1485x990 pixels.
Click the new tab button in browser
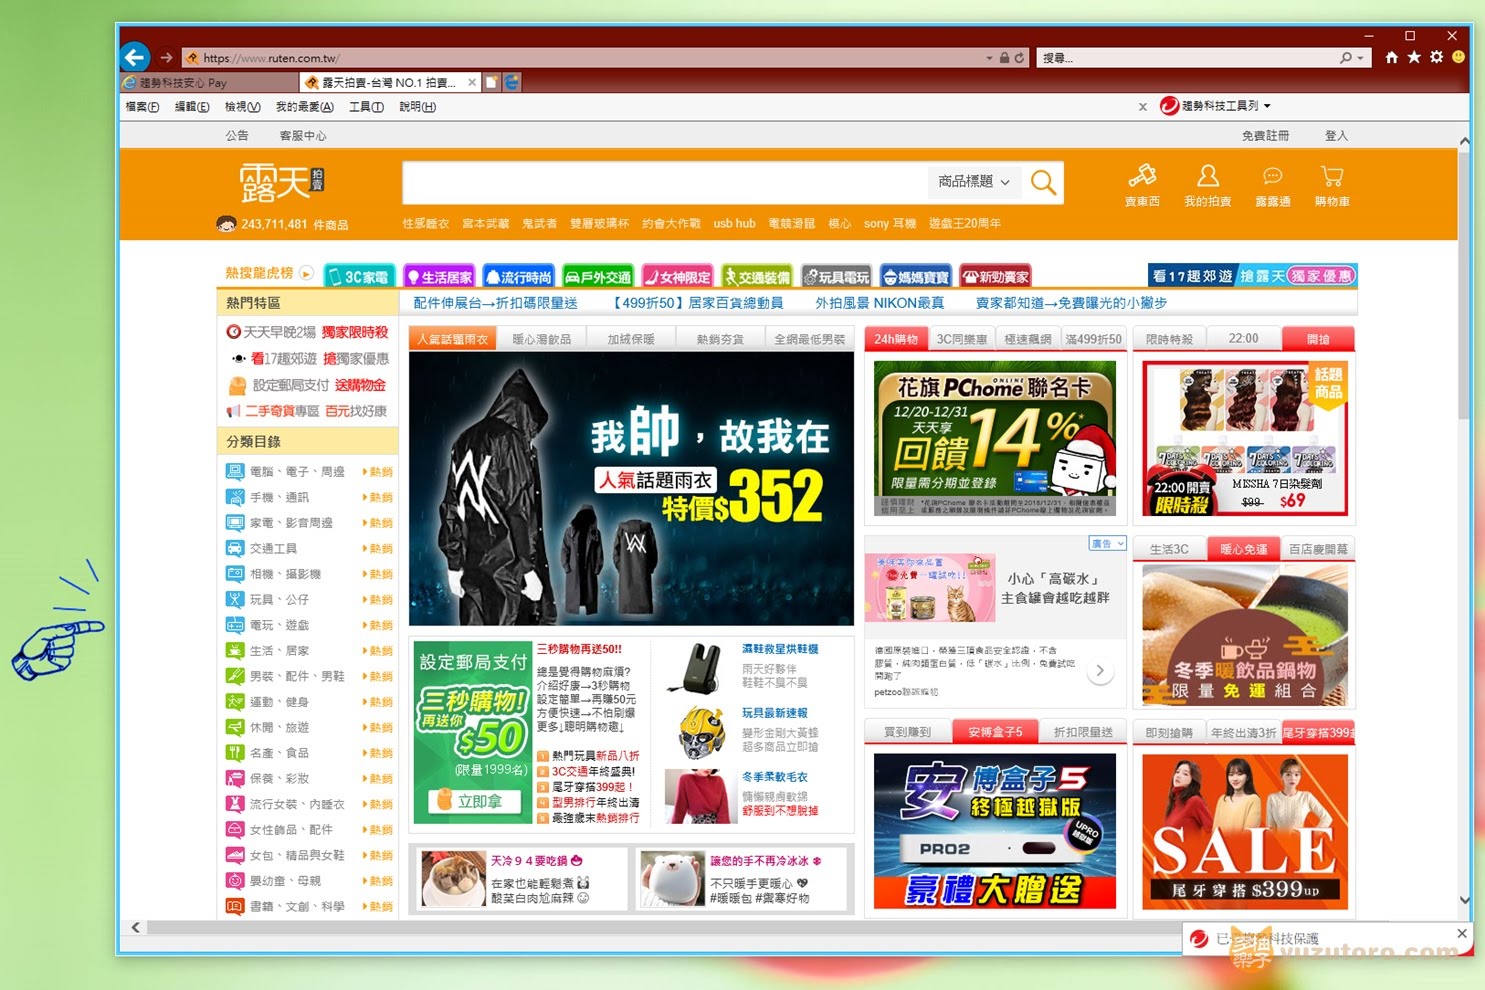(492, 82)
